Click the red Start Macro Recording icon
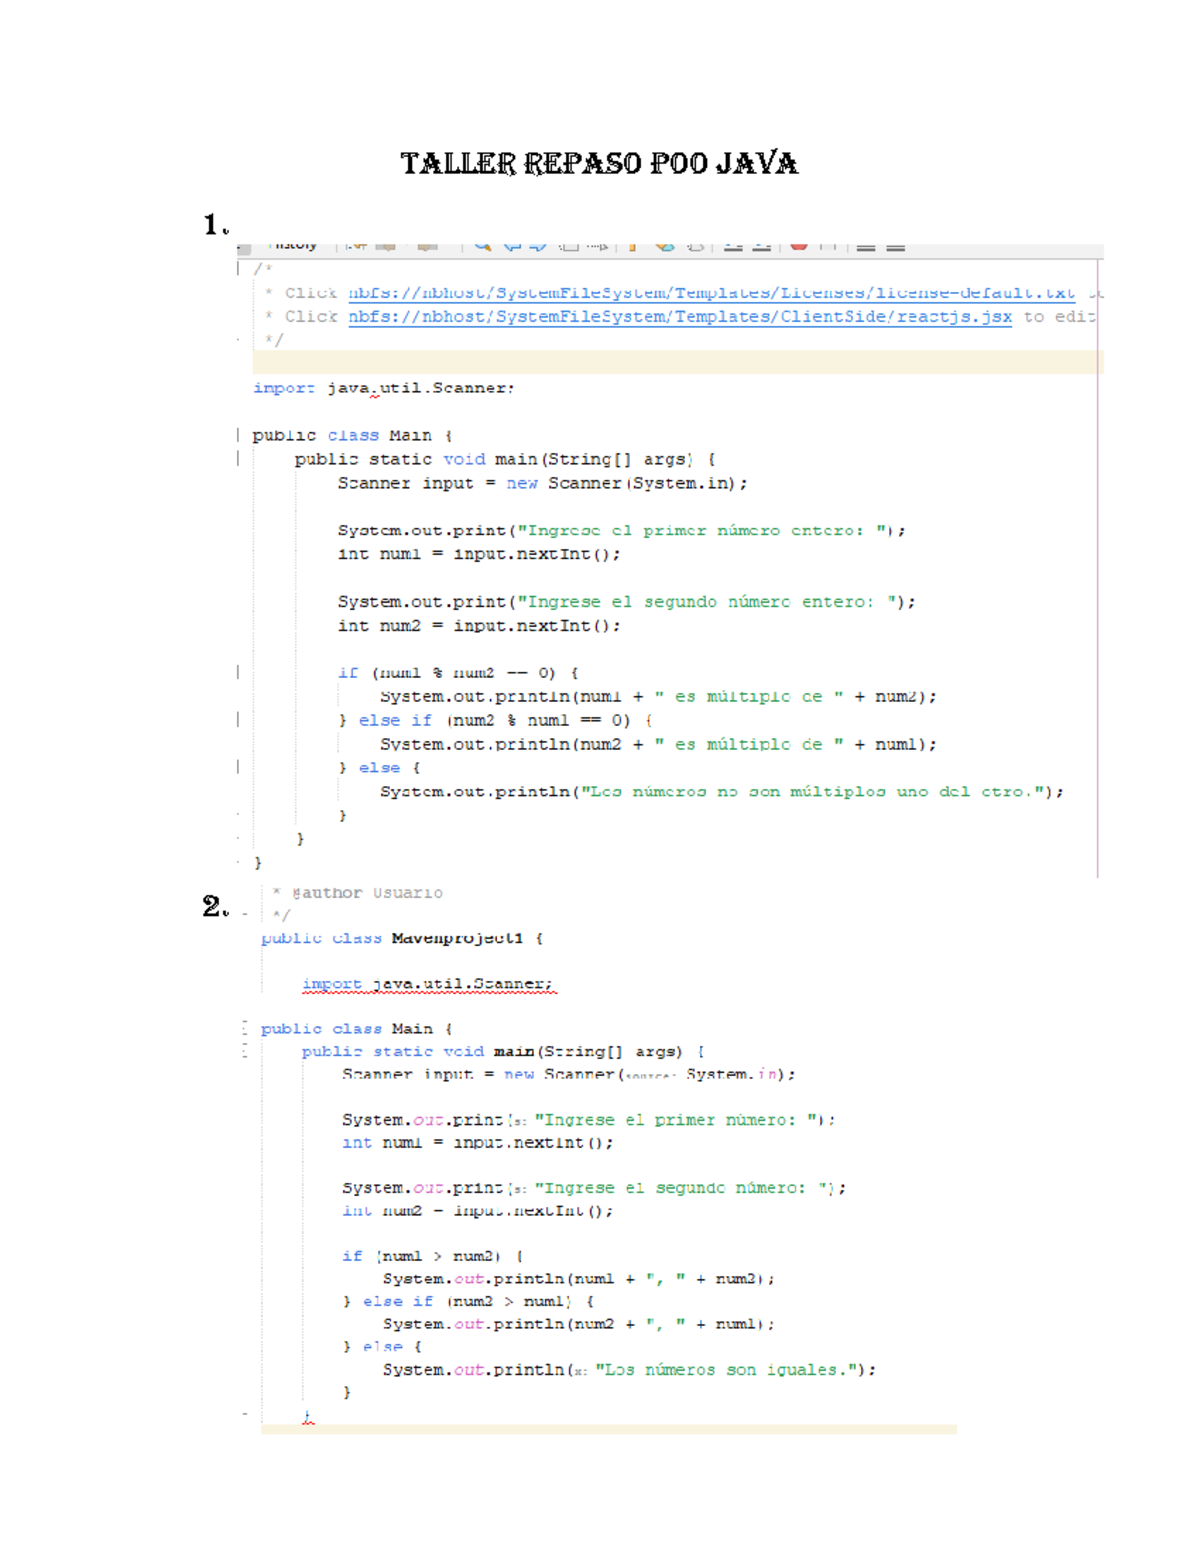The width and height of the screenshot is (1200, 1553). coord(798,245)
